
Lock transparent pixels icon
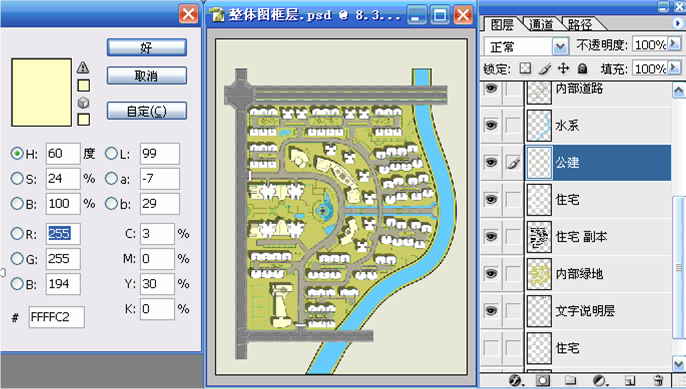[x=525, y=68]
